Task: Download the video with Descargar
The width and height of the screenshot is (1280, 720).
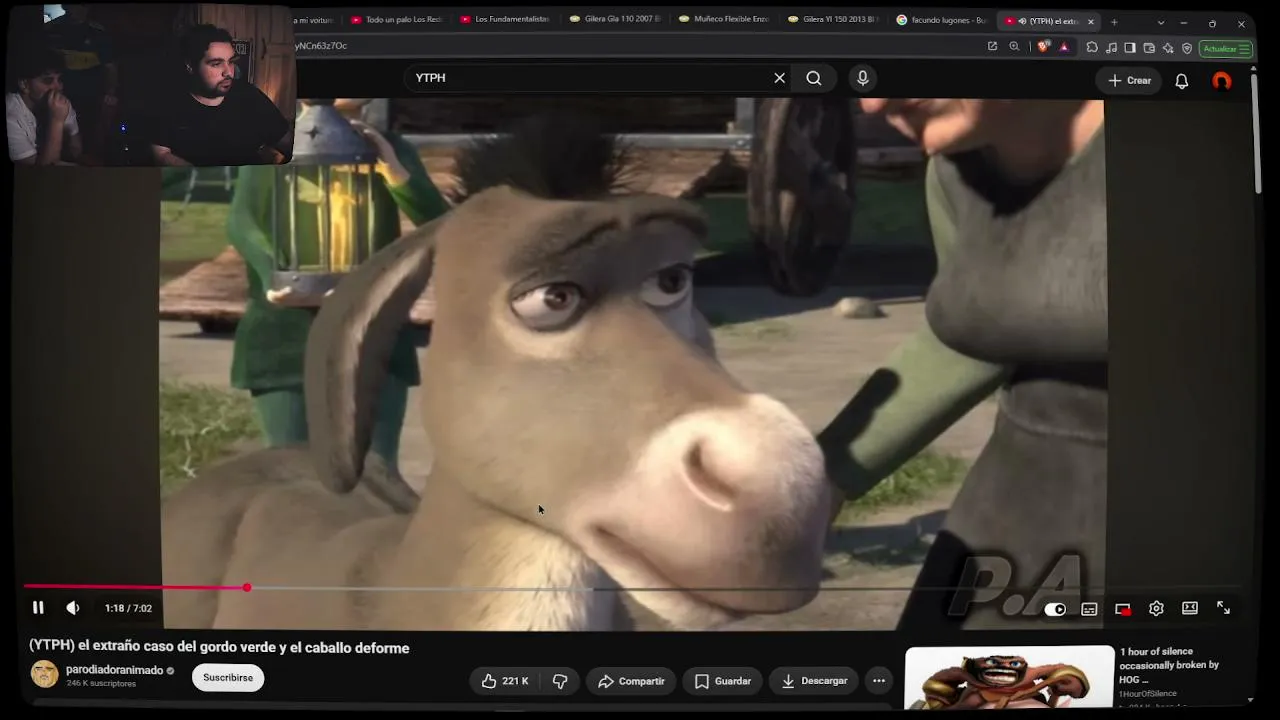Action: 814,681
